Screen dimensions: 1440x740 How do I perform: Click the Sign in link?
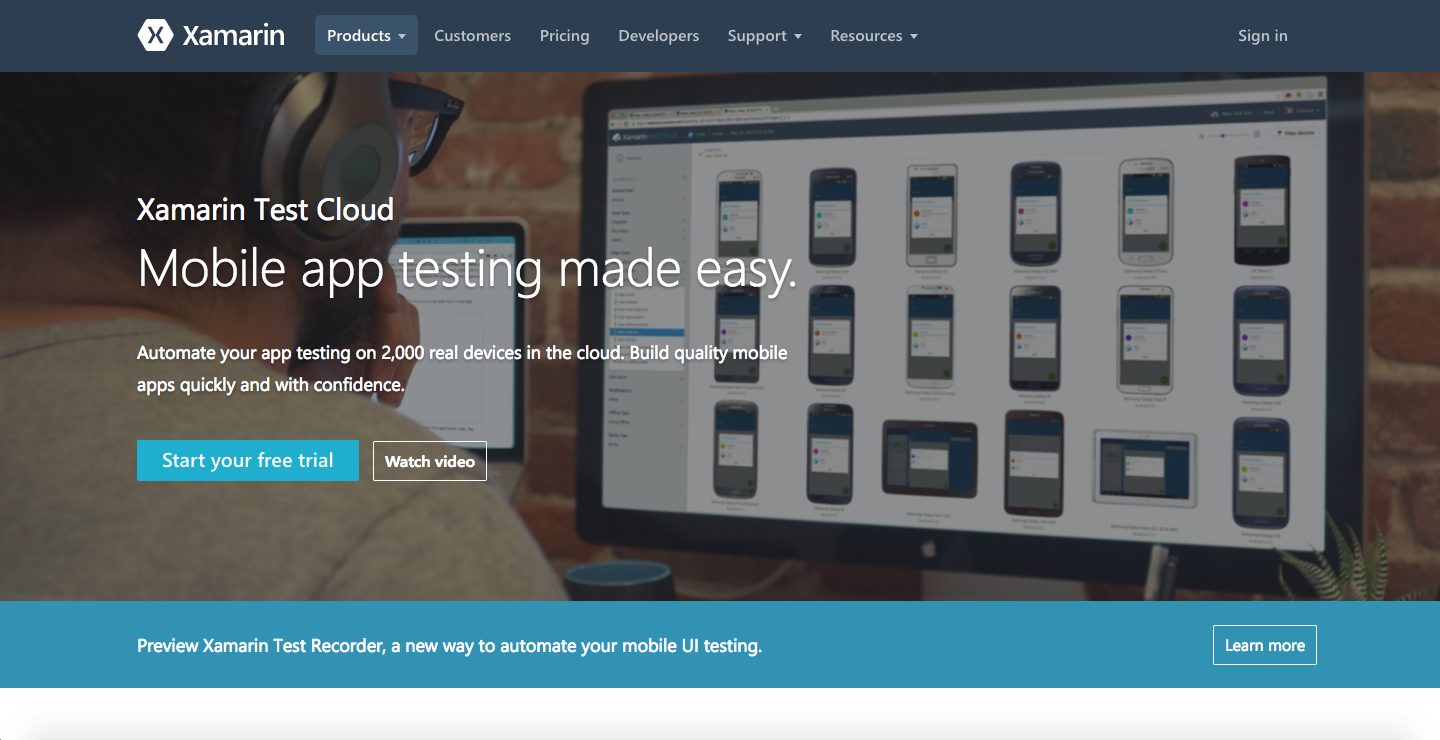1262,36
